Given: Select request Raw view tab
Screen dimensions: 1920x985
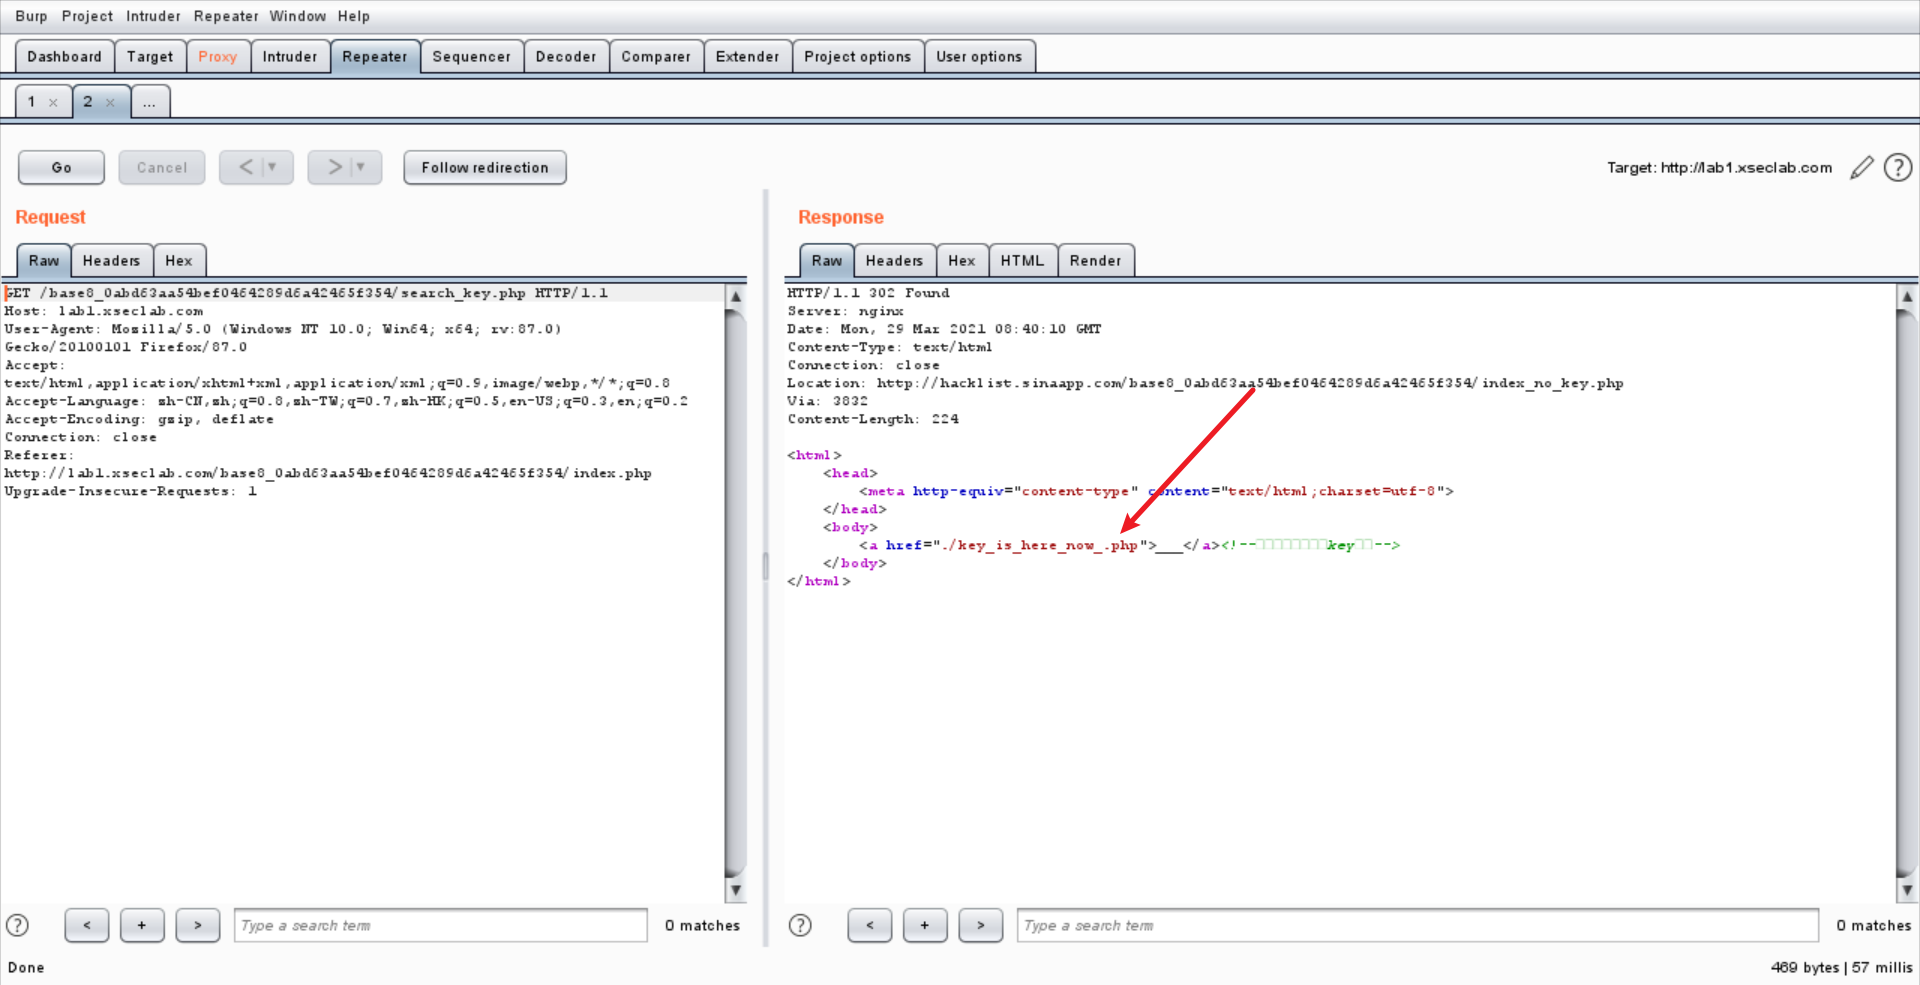Looking at the screenshot, I should (x=44, y=260).
